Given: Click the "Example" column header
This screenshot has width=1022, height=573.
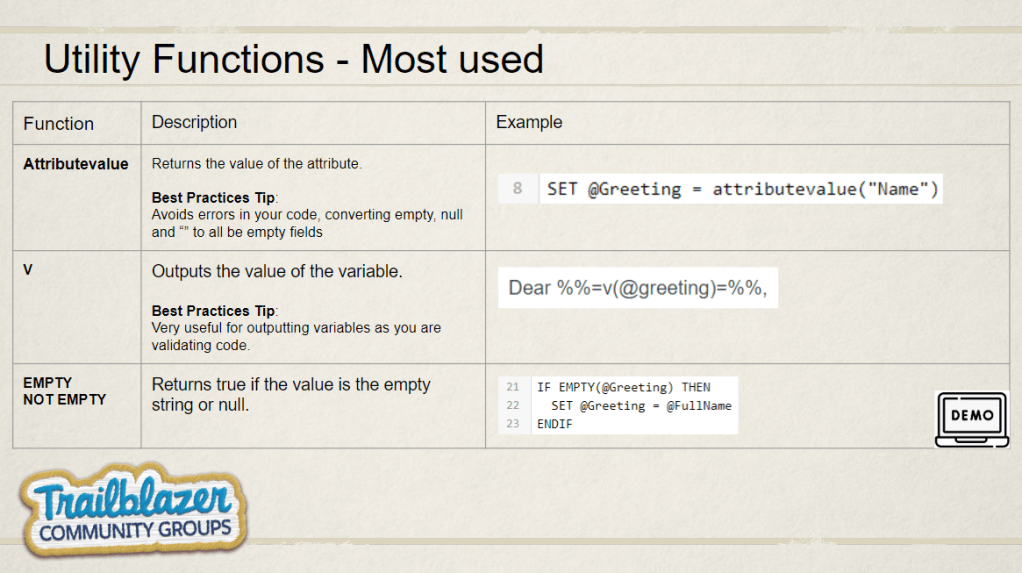Looking at the screenshot, I should point(529,122).
